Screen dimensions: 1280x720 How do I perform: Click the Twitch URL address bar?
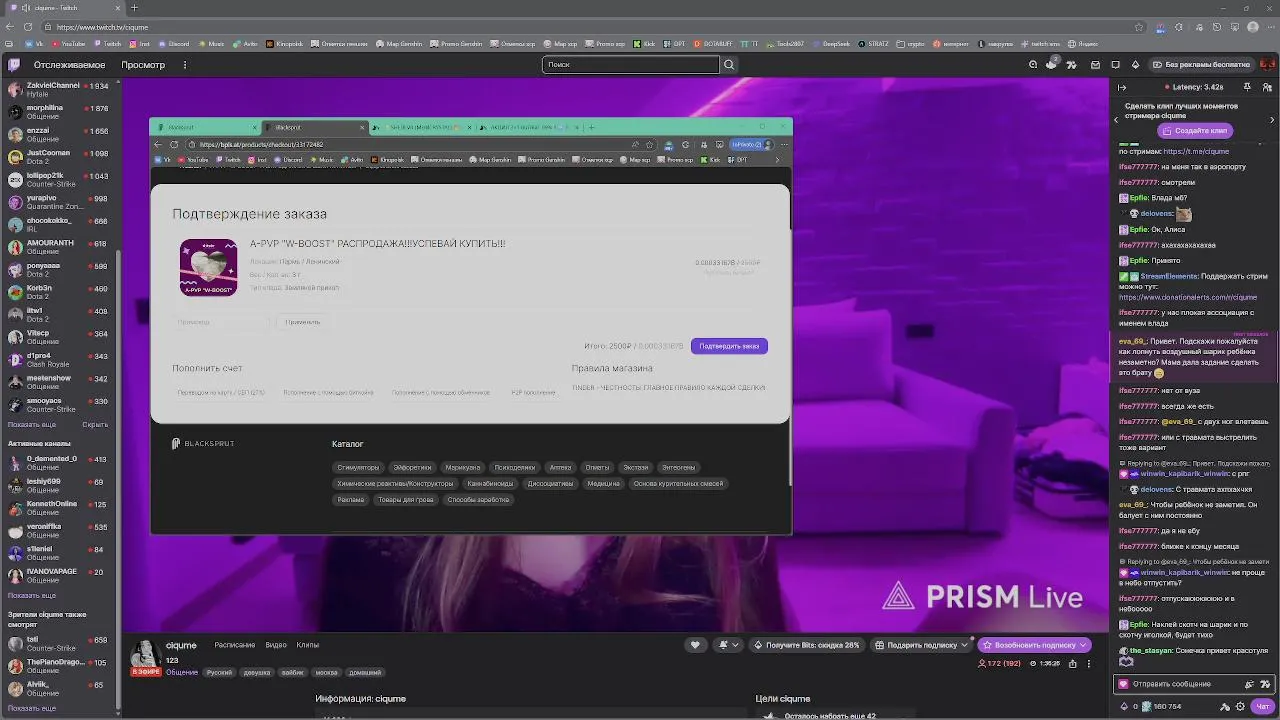point(590,27)
